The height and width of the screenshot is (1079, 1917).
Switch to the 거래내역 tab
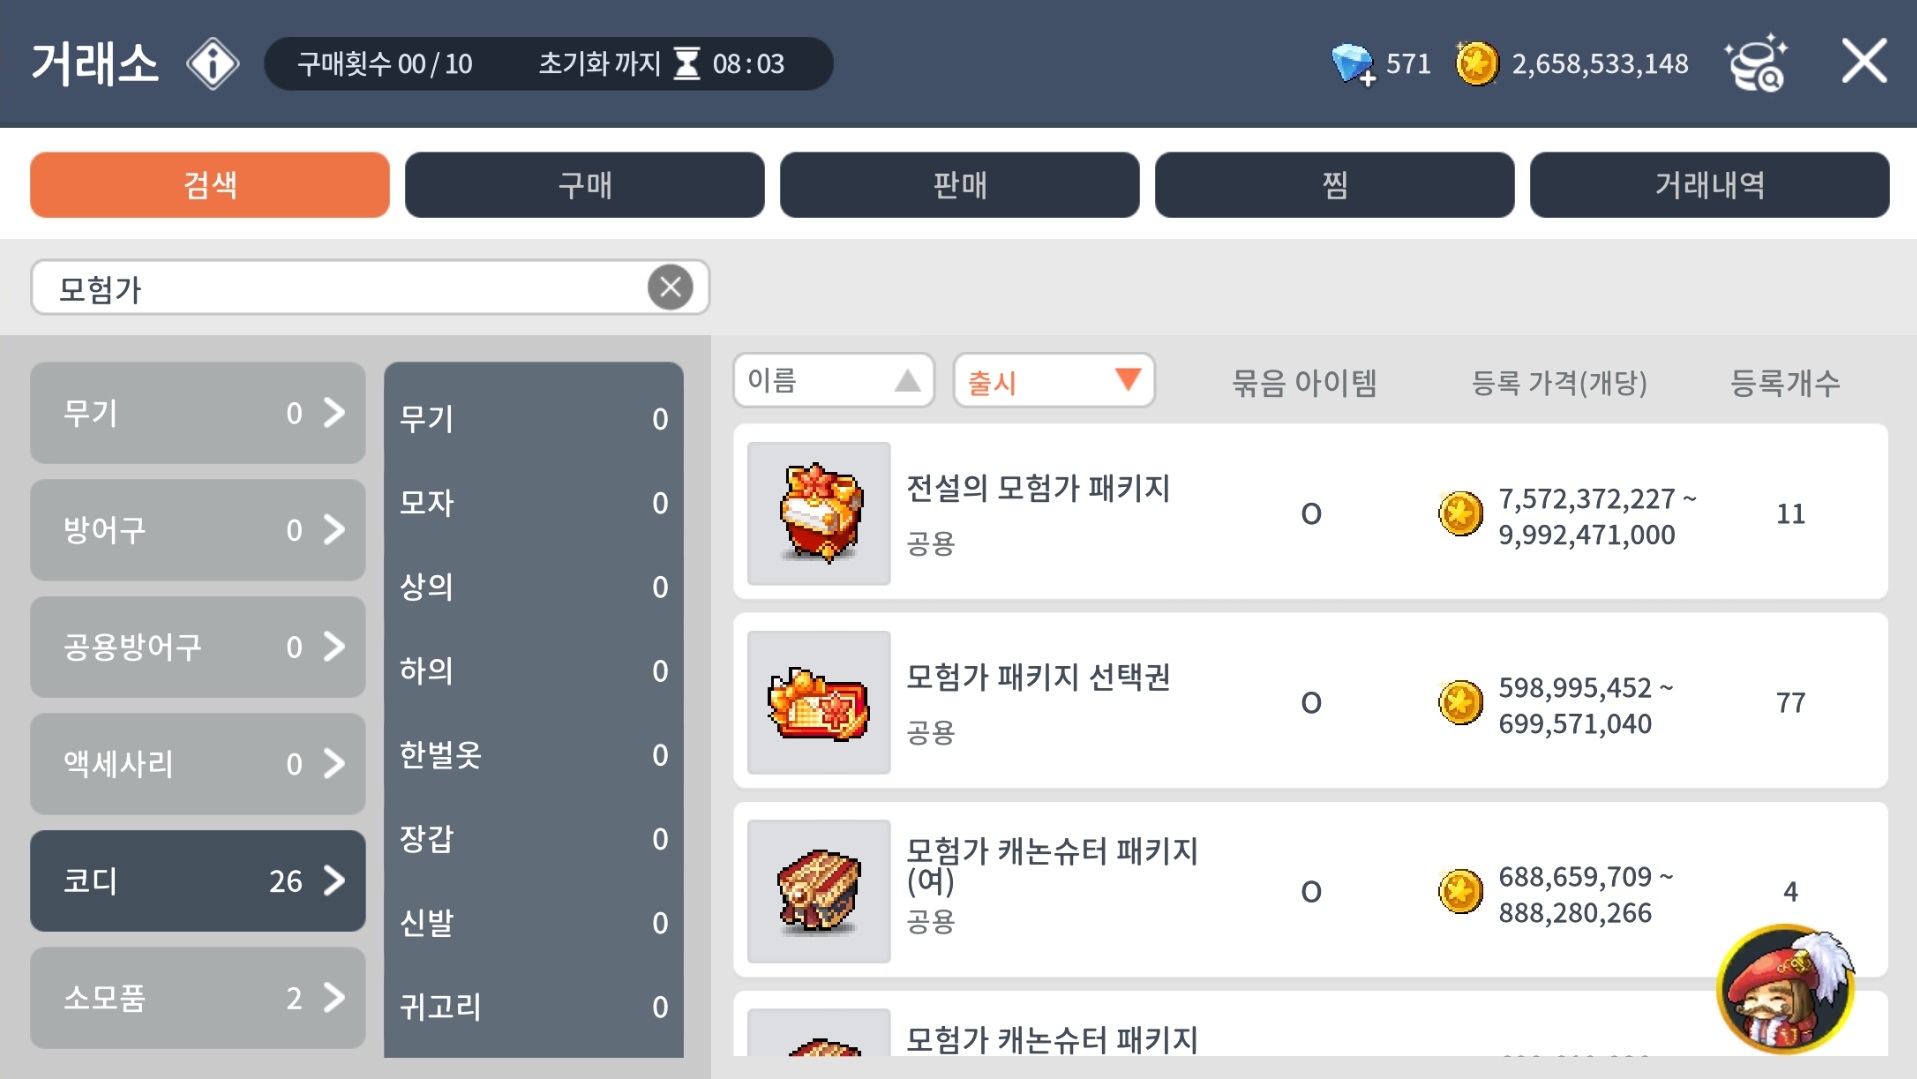click(x=1710, y=185)
